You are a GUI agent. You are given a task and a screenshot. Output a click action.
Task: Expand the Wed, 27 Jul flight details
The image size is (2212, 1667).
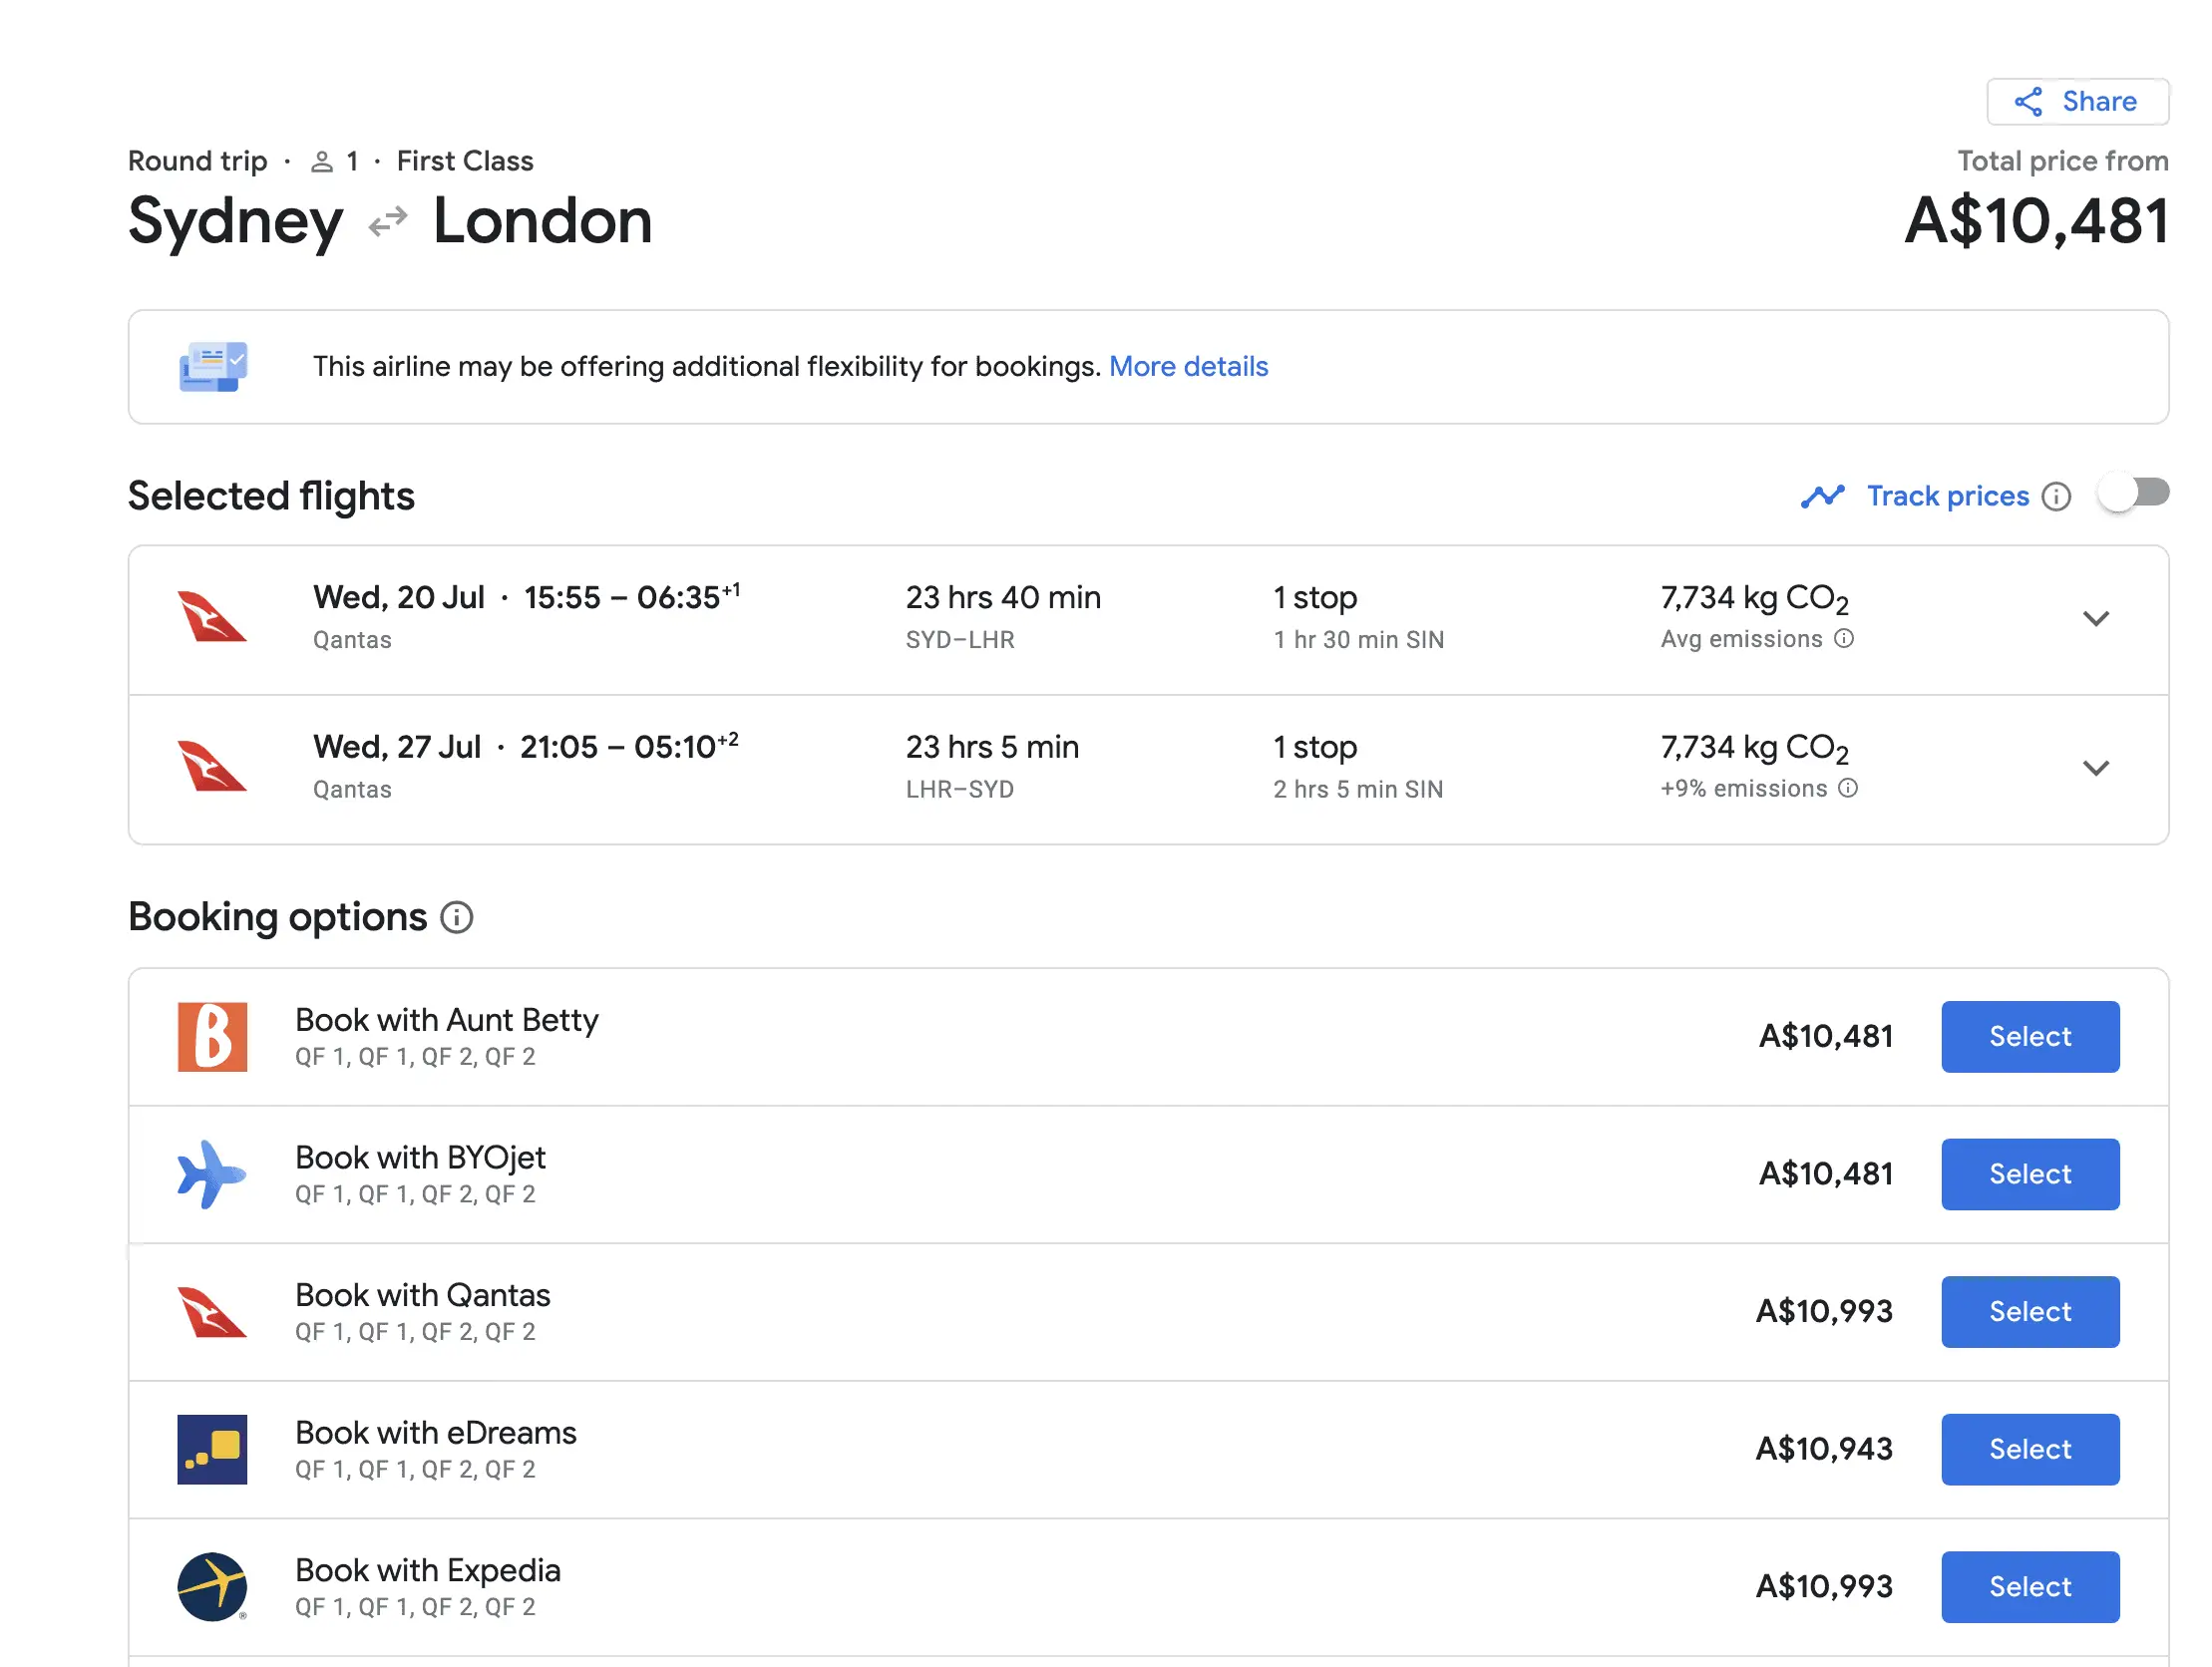(2095, 768)
